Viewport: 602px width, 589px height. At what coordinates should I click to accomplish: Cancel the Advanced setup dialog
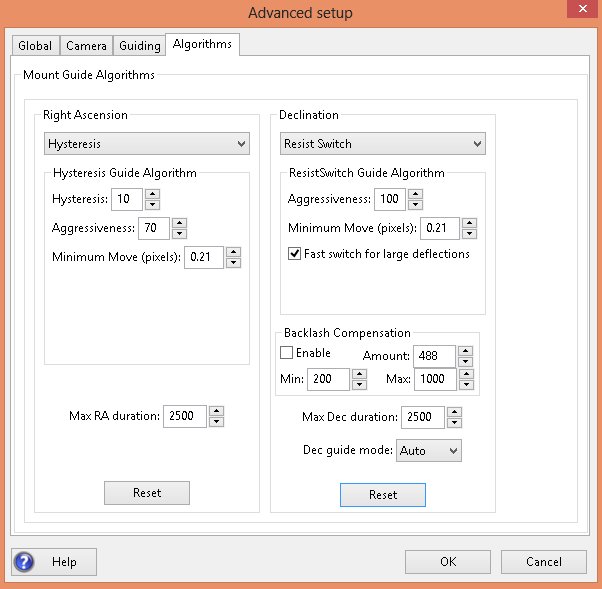pos(544,562)
